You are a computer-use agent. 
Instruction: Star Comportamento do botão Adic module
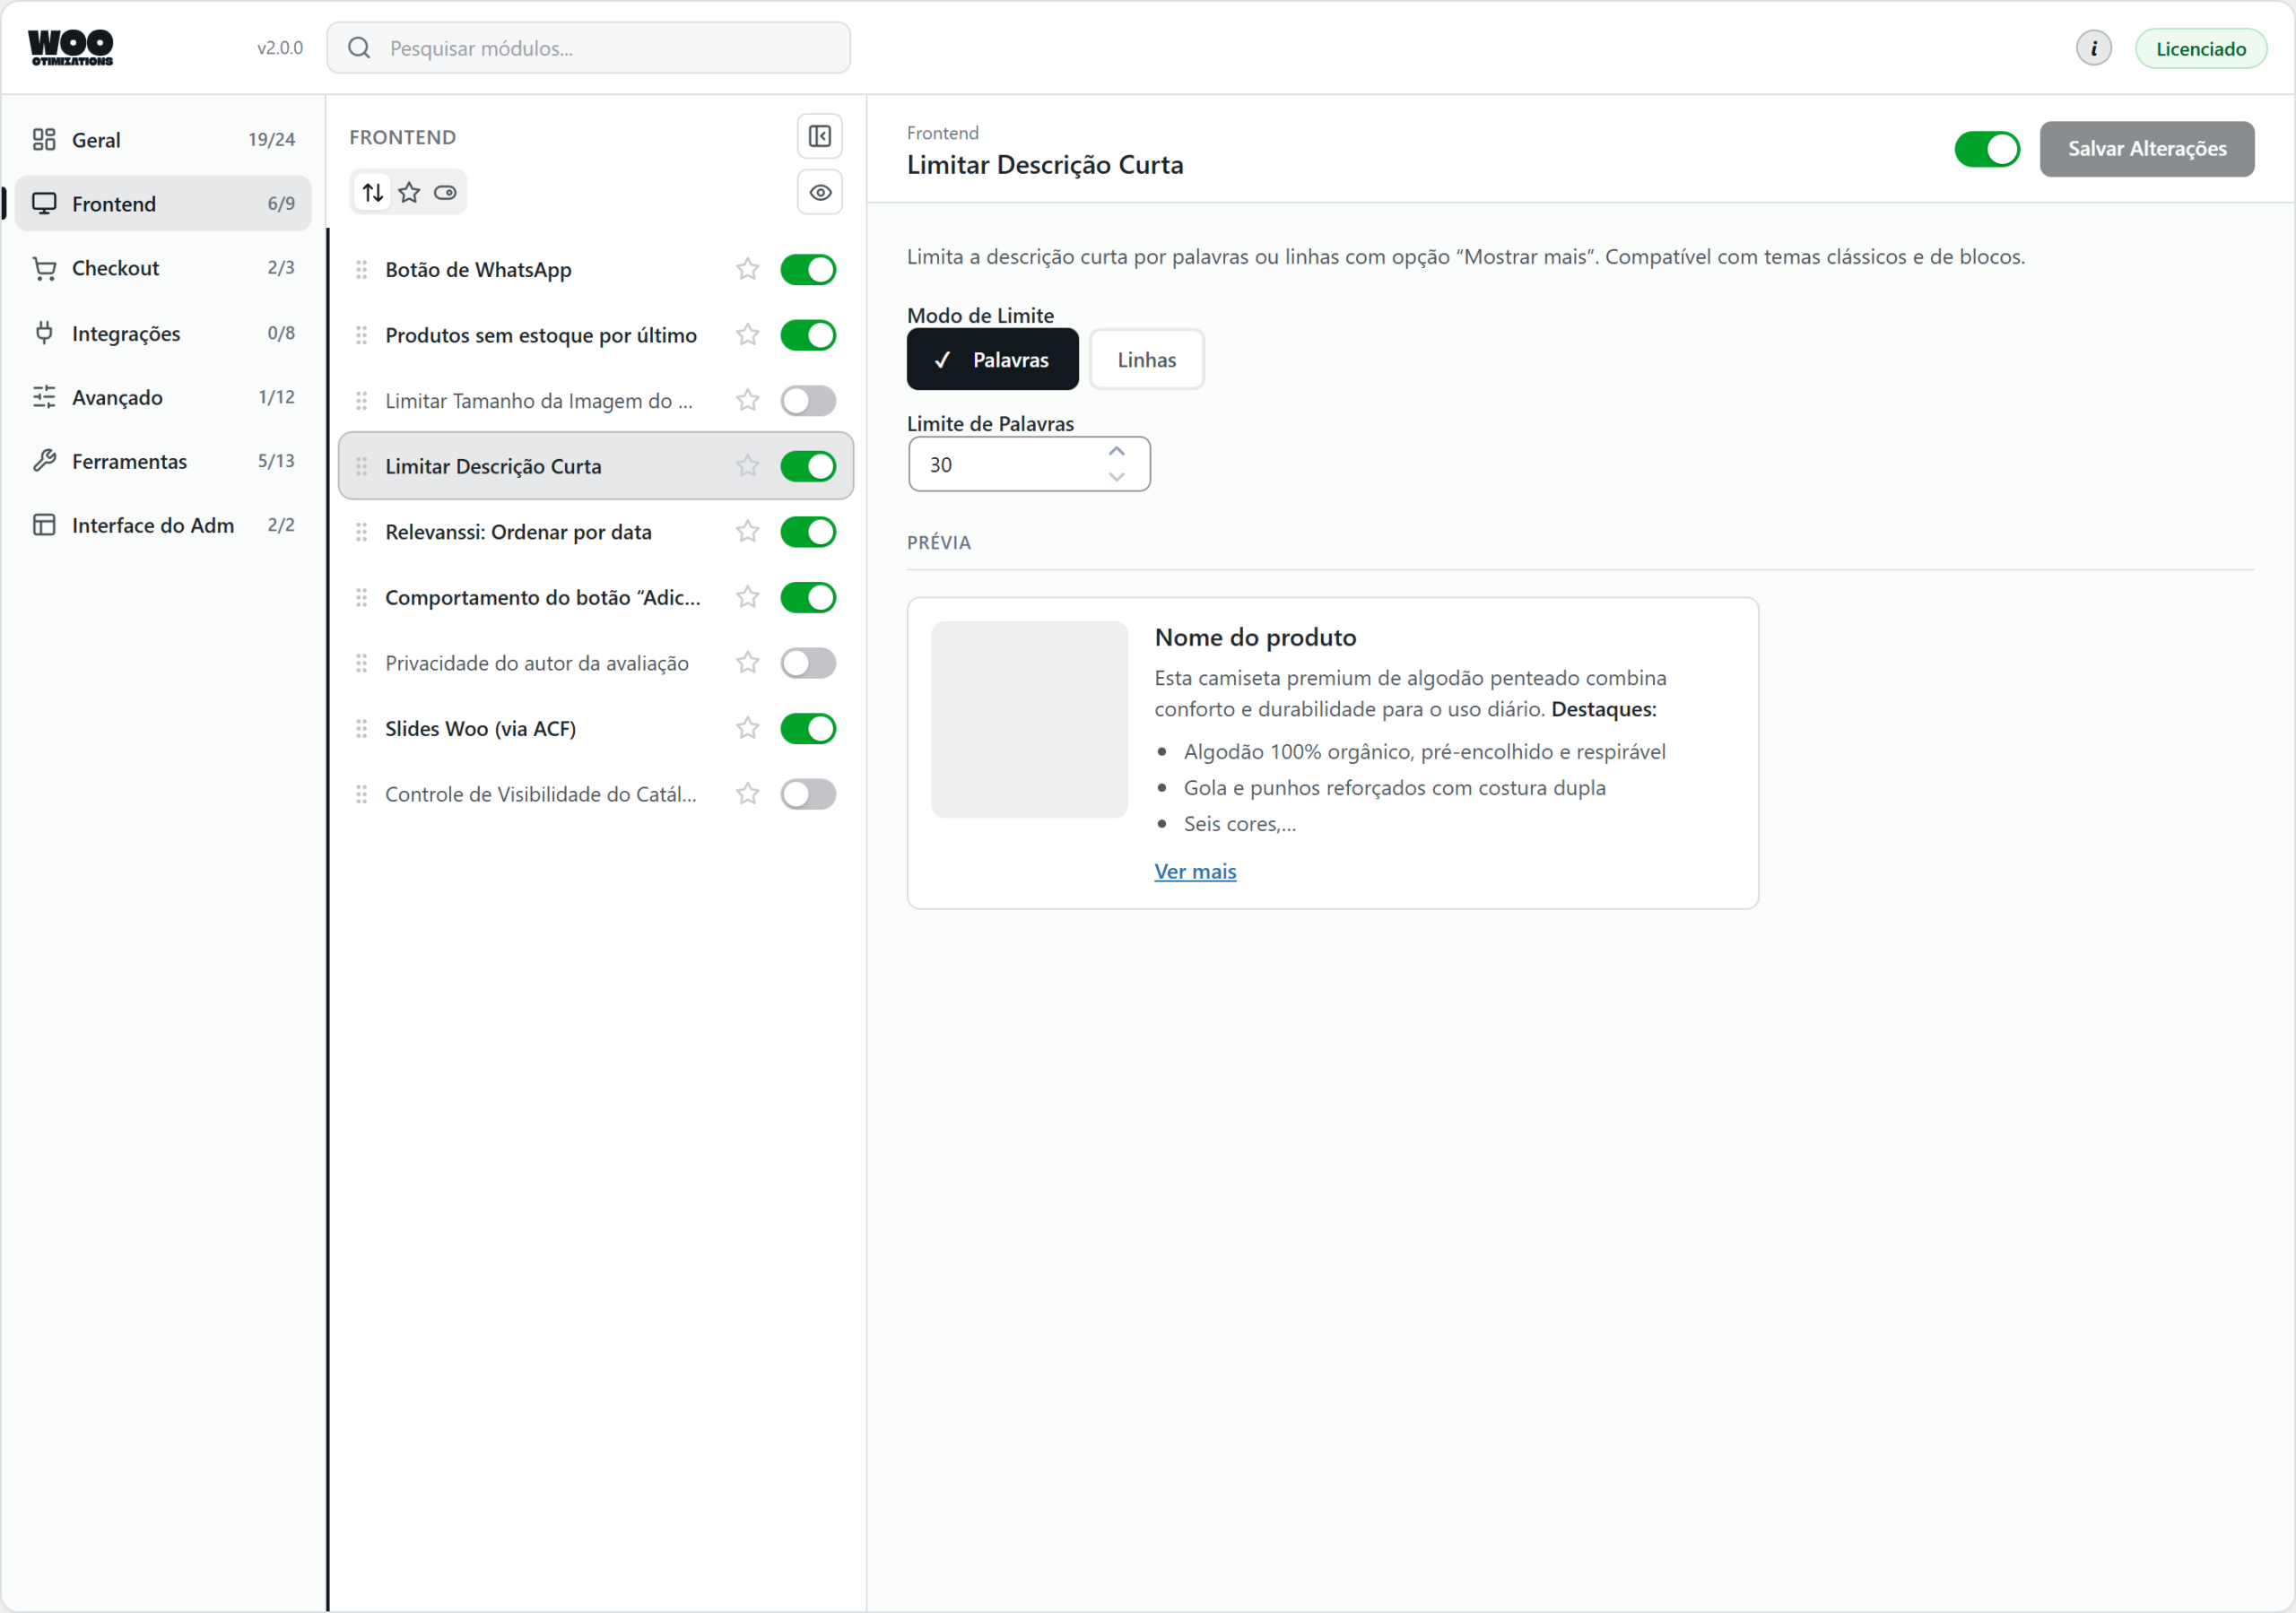(x=747, y=598)
